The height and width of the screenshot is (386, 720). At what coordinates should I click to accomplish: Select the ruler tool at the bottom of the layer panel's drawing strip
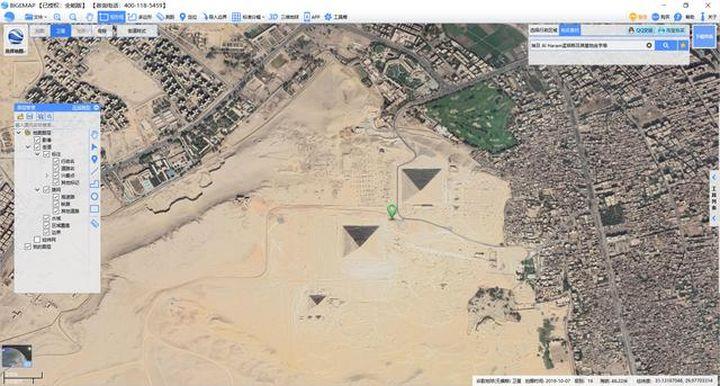[95, 224]
